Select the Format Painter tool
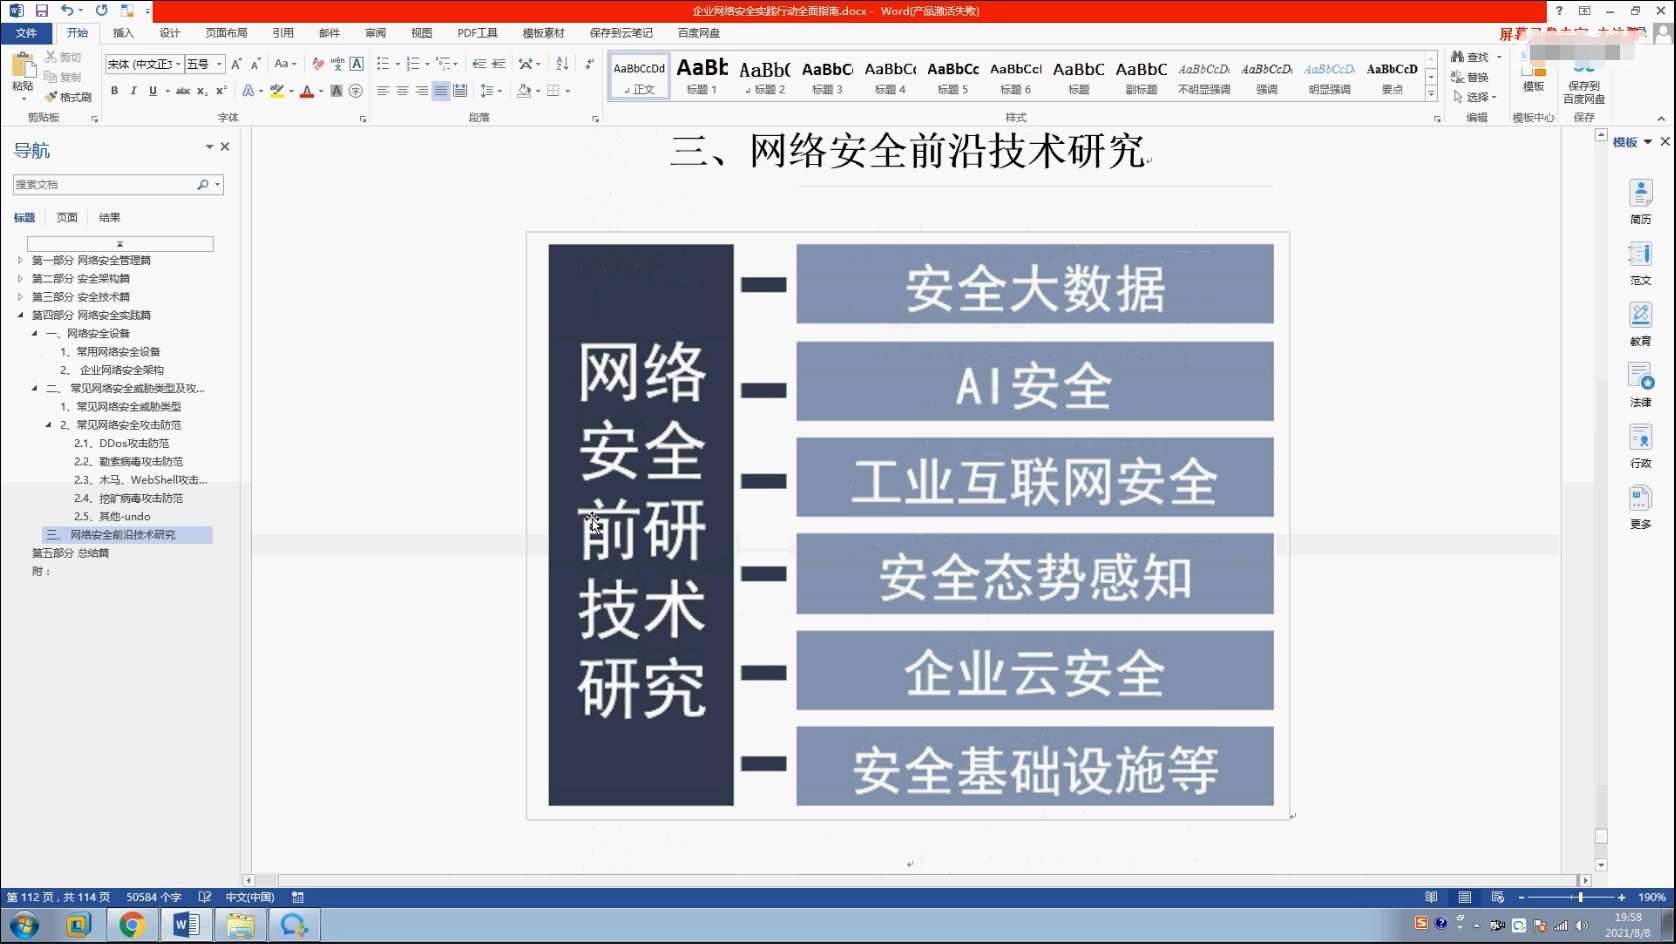The width and height of the screenshot is (1676, 944). (68, 97)
